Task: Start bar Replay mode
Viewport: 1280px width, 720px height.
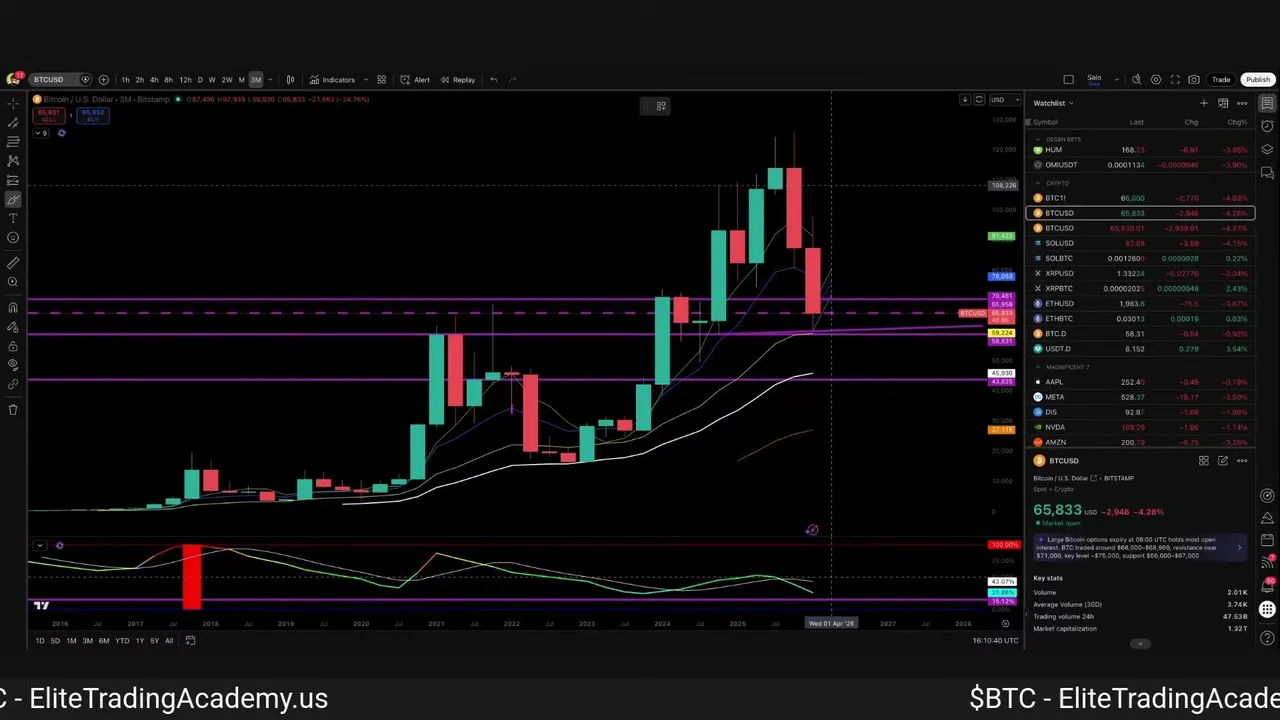Action: click(458, 80)
